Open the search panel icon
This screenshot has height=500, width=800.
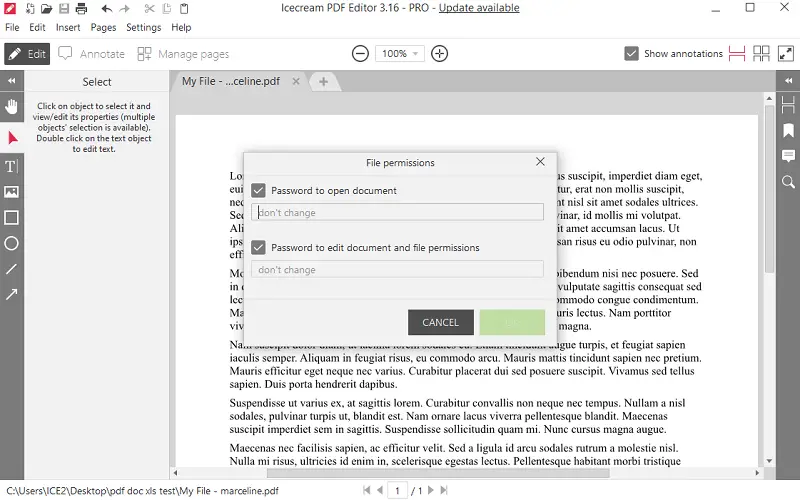(x=788, y=182)
